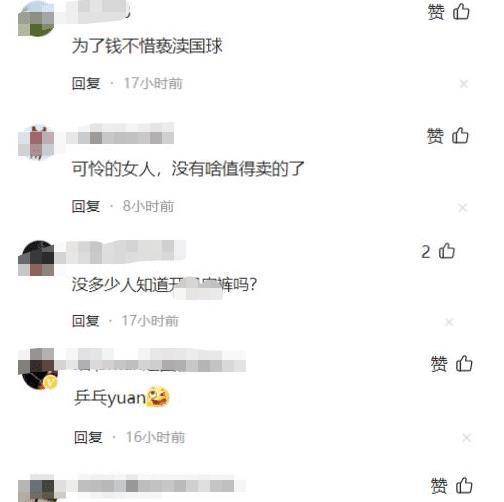Open avatar of the '可怜的女人' commenter
This screenshot has width=504, height=502.
(x=36, y=142)
